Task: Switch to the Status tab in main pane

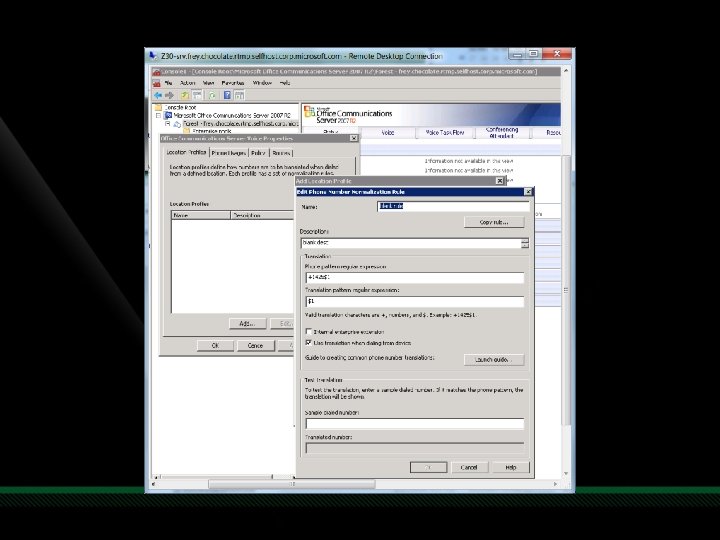Action: [x=331, y=132]
